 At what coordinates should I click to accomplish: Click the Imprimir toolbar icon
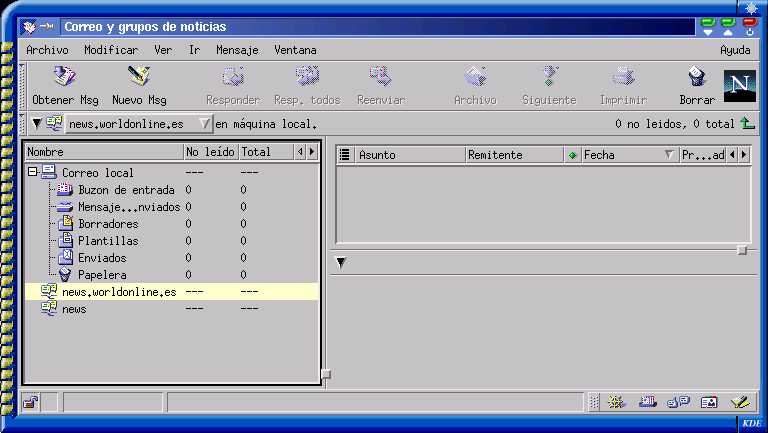[x=623, y=76]
